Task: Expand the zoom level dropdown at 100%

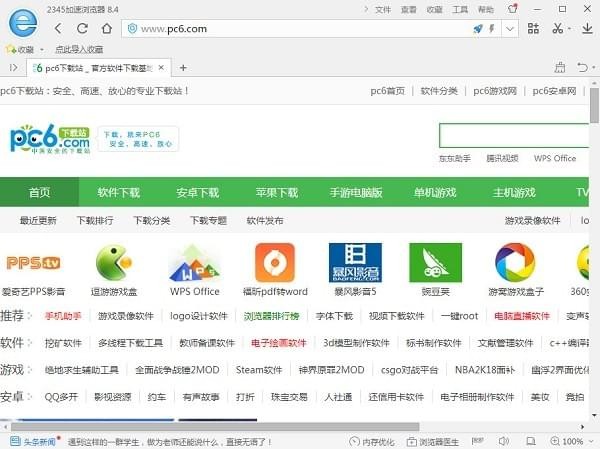Action: point(589,441)
